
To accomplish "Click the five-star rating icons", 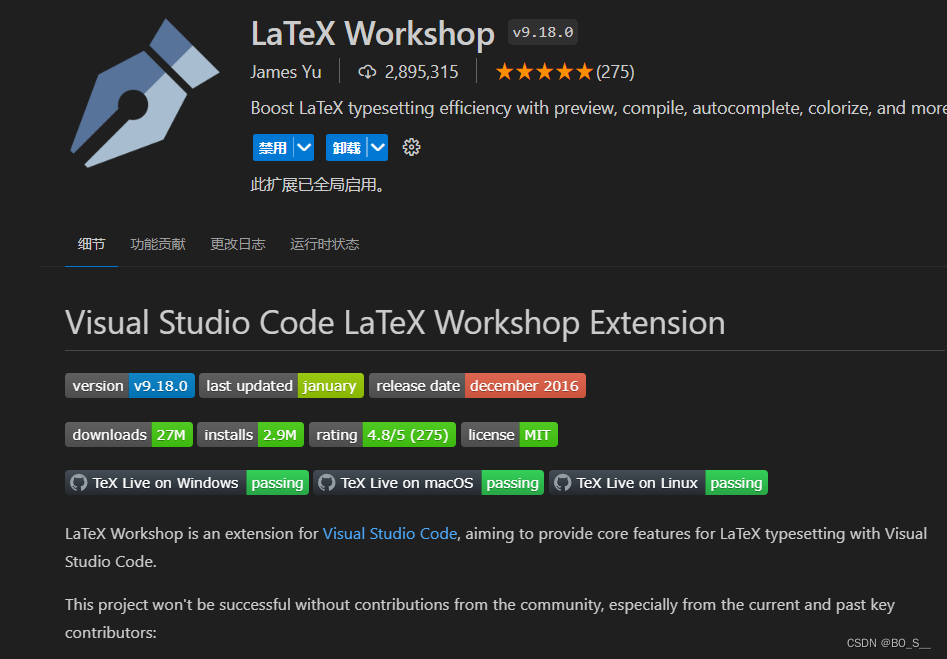I will (544, 72).
